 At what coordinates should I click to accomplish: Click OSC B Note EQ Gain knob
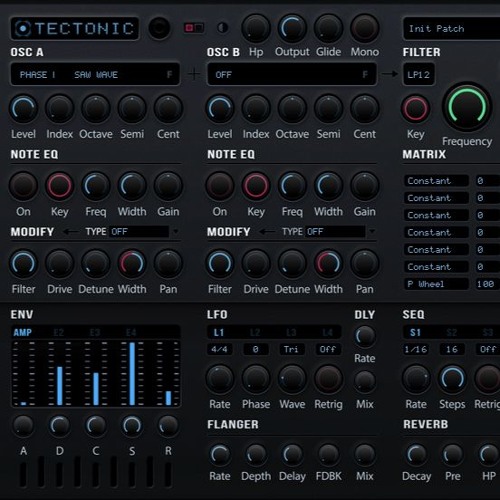point(365,186)
